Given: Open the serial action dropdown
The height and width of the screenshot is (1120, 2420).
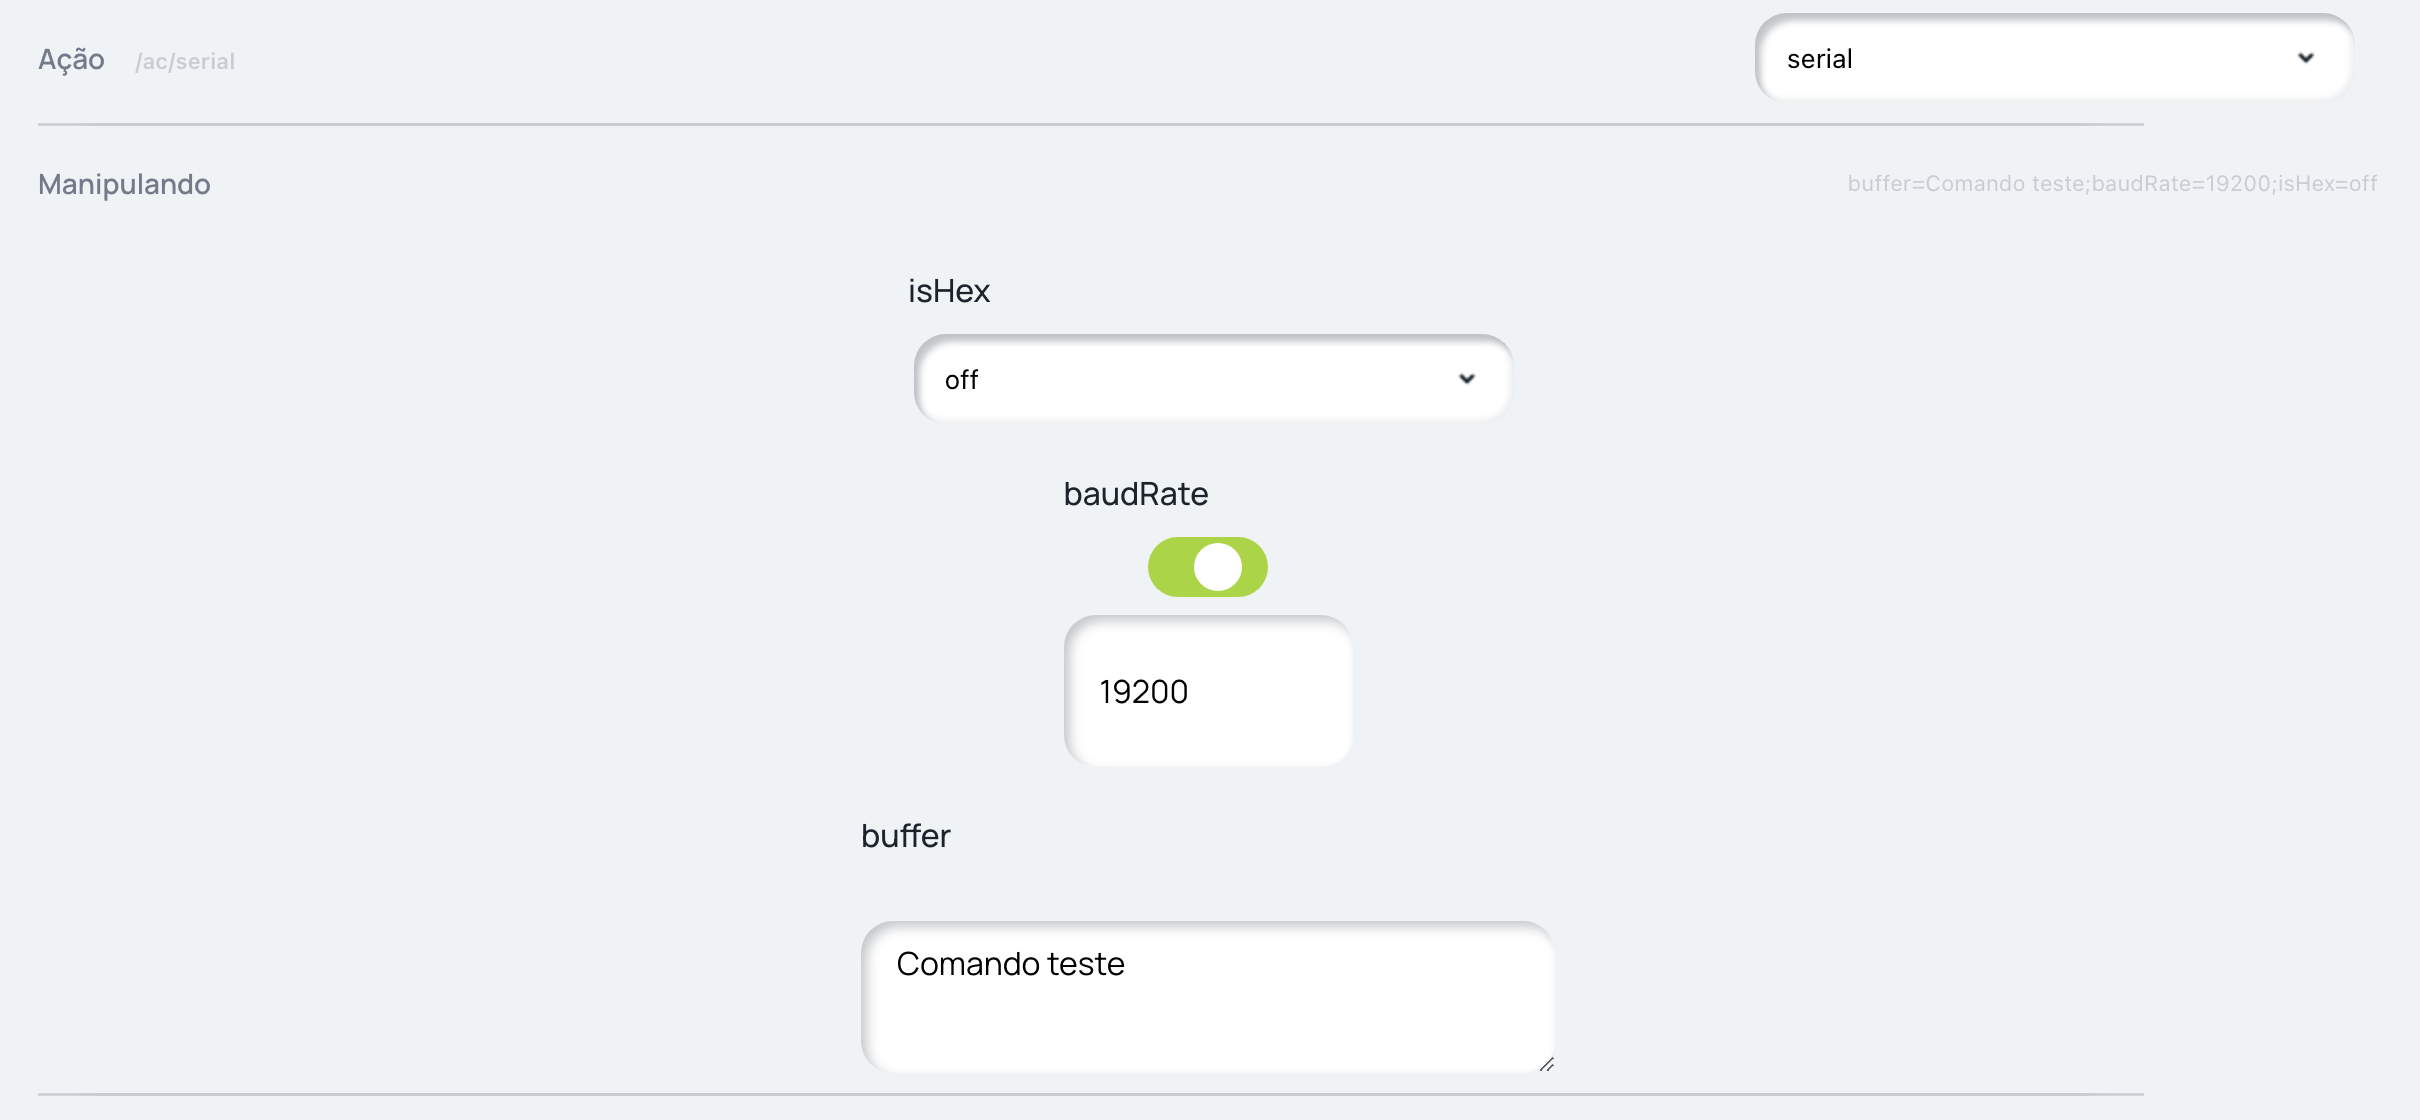Looking at the screenshot, I should (x=2052, y=59).
